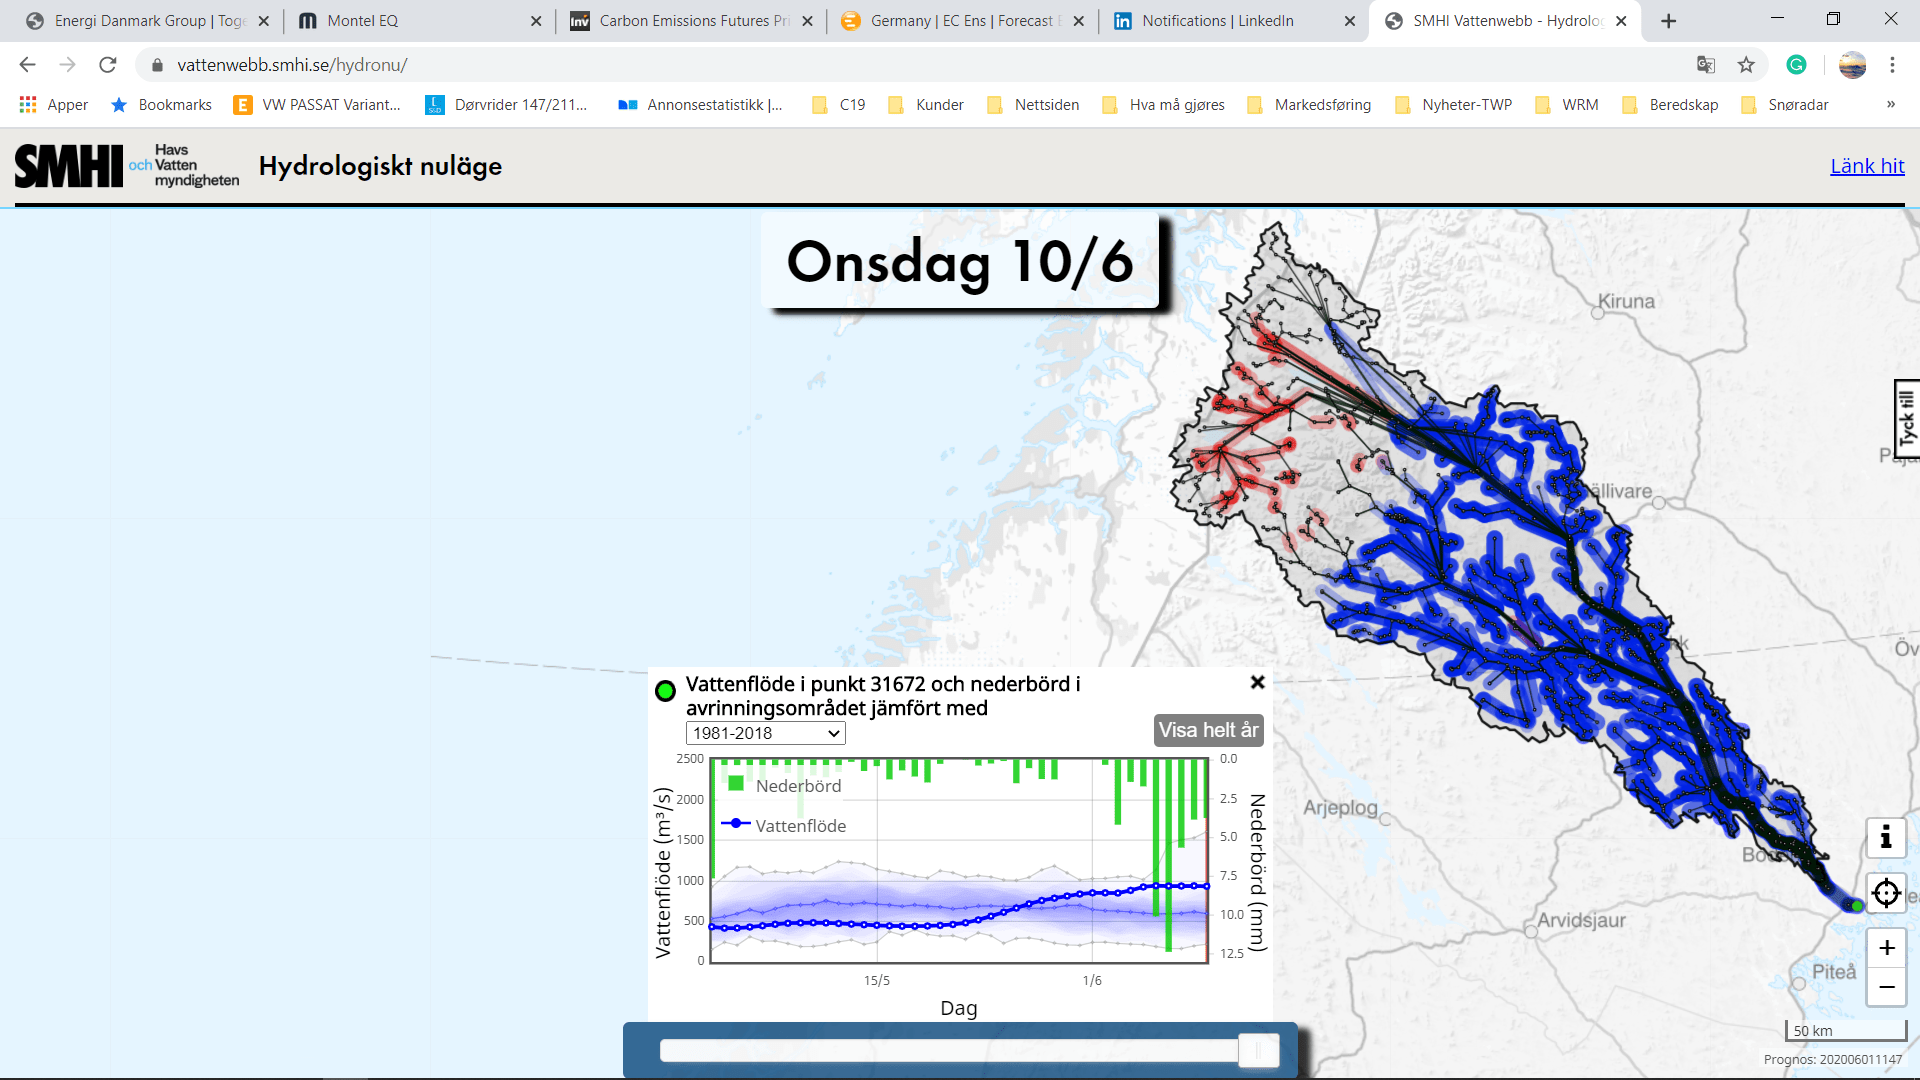This screenshot has width=1920, height=1080.
Task: Reload the page
Action: coord(108,65)
